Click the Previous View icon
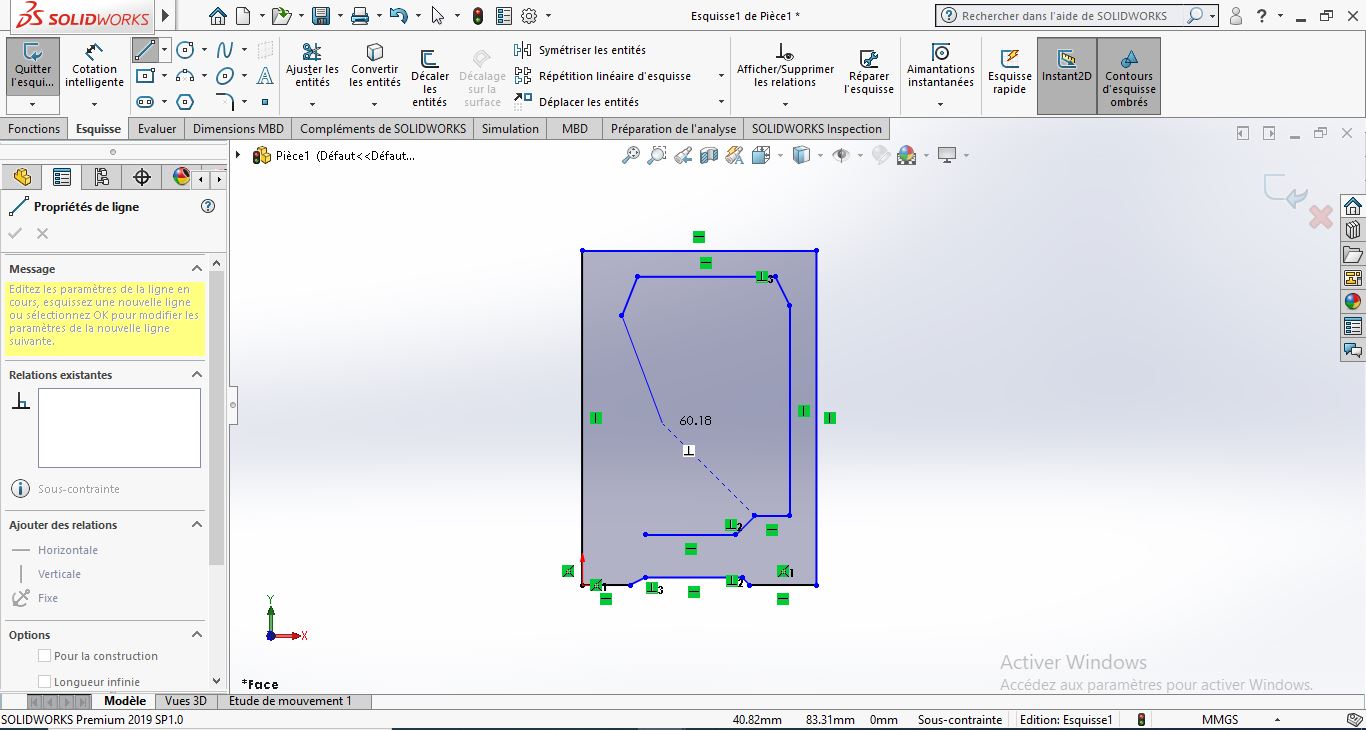Image resolution: width=1366 pixels, height=730 pixels. pos(683,155)
